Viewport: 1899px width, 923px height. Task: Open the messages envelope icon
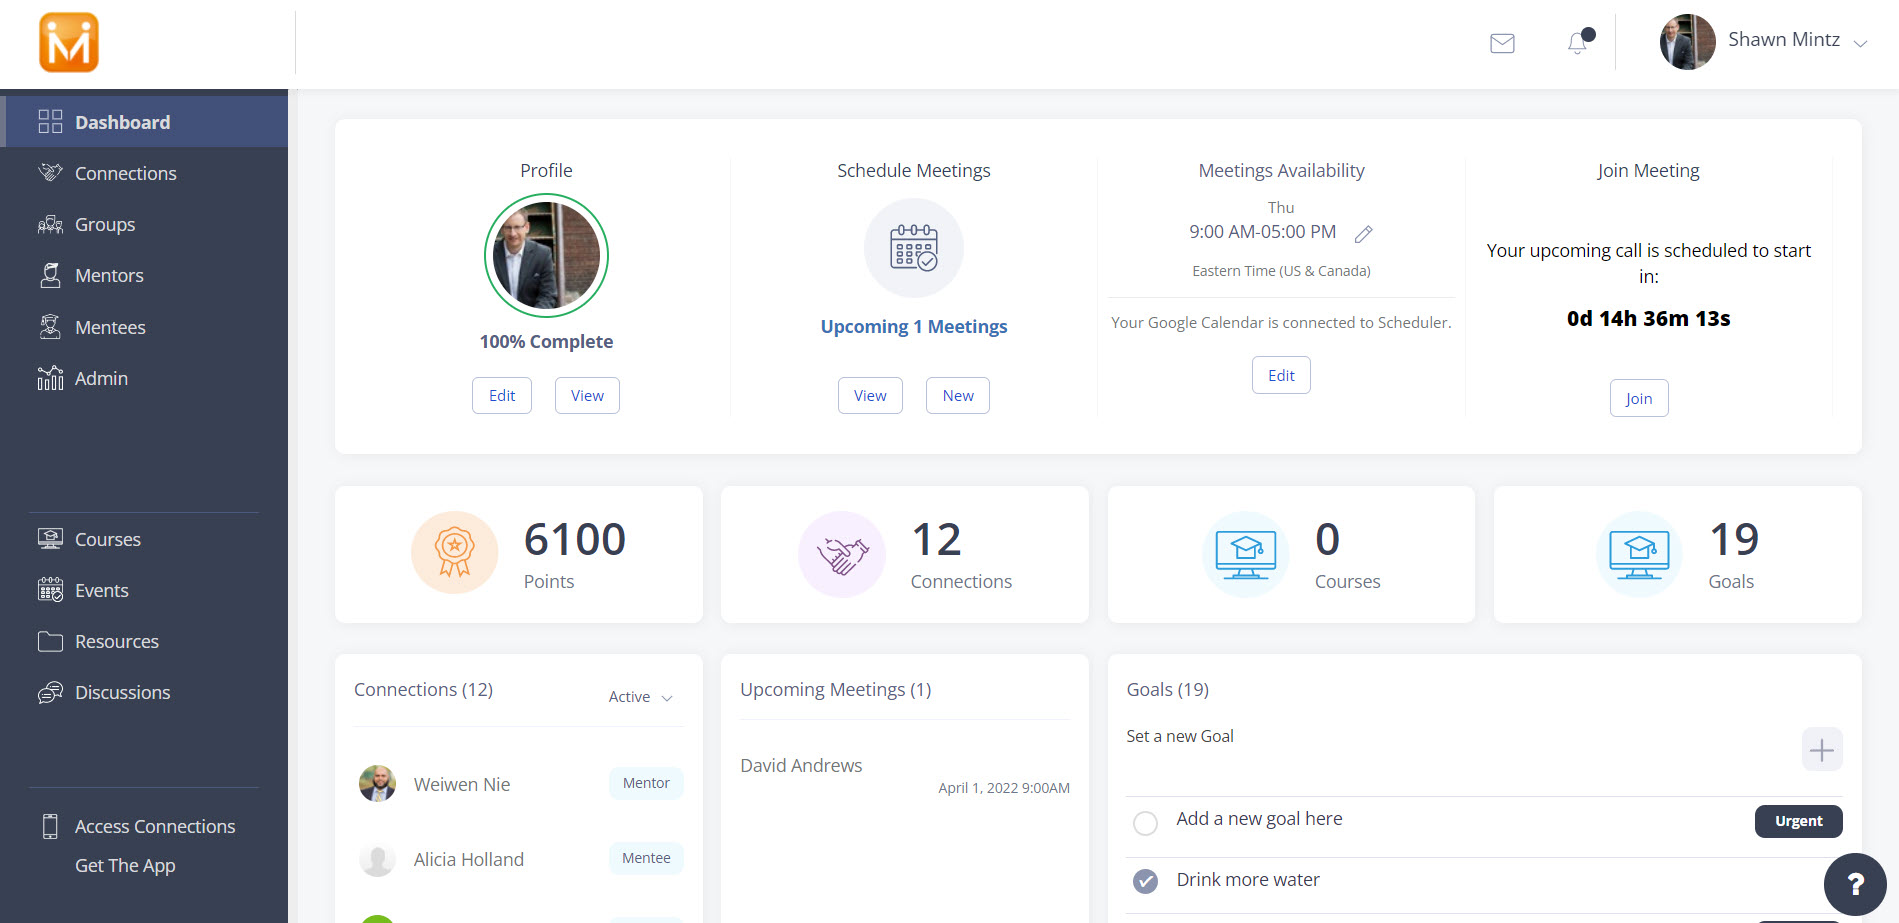pos(1501,43)
